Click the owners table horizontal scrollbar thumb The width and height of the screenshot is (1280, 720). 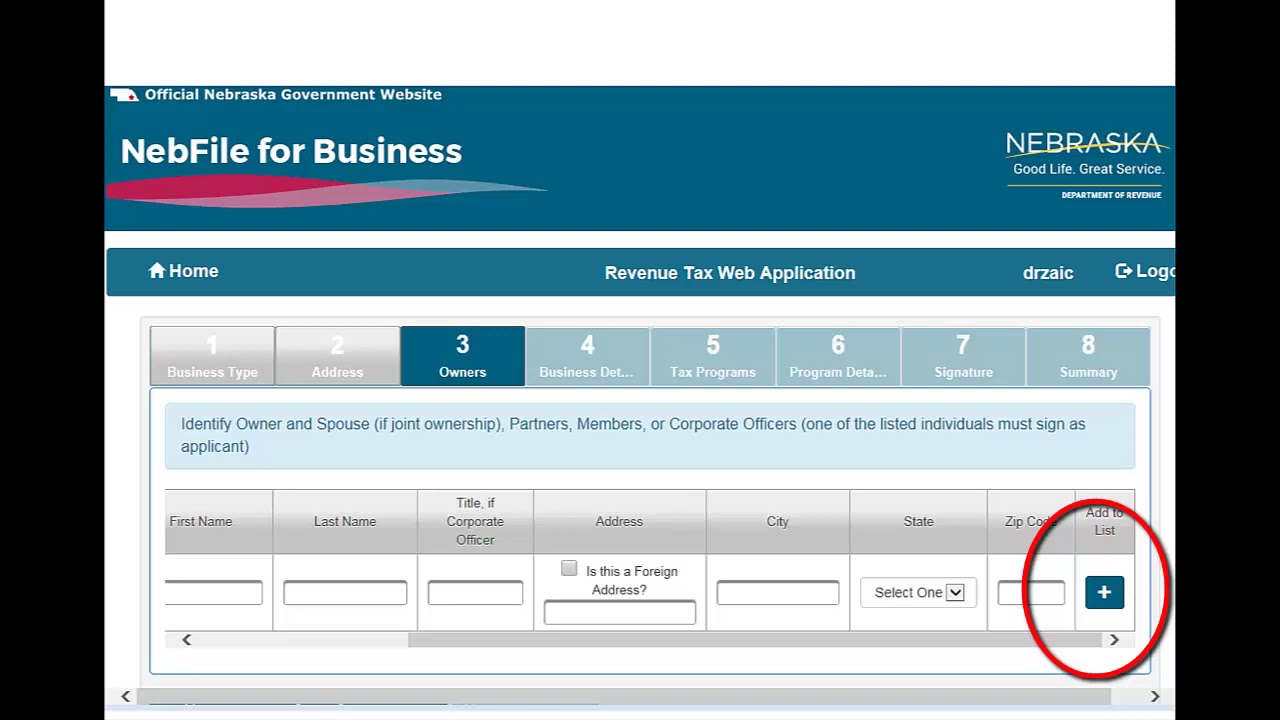point(756,640)
